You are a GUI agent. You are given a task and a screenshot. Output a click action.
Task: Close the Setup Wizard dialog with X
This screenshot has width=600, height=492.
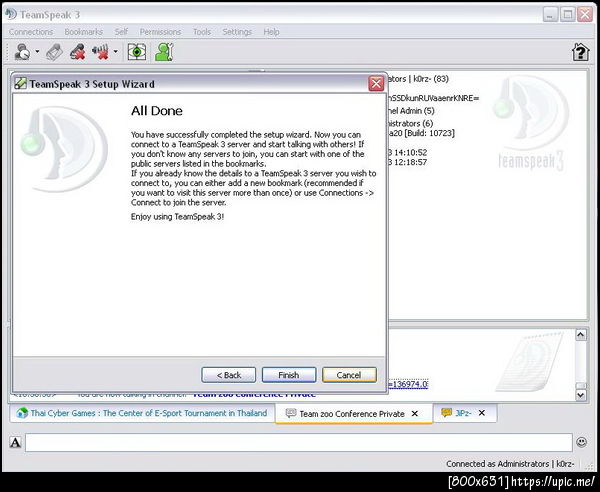pyautogui.click(x=376, y=83)
